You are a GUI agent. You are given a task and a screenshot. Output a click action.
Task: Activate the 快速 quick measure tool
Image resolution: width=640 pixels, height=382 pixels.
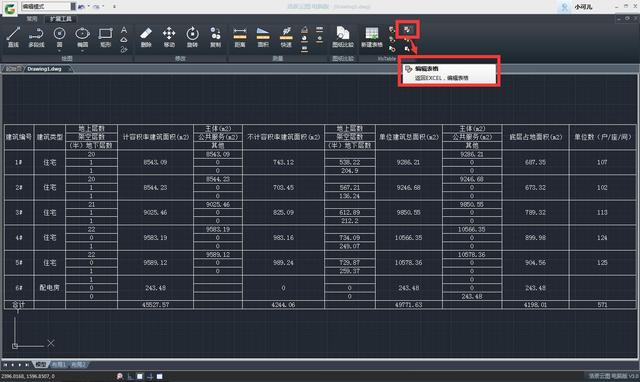click(x=286, y=37)
